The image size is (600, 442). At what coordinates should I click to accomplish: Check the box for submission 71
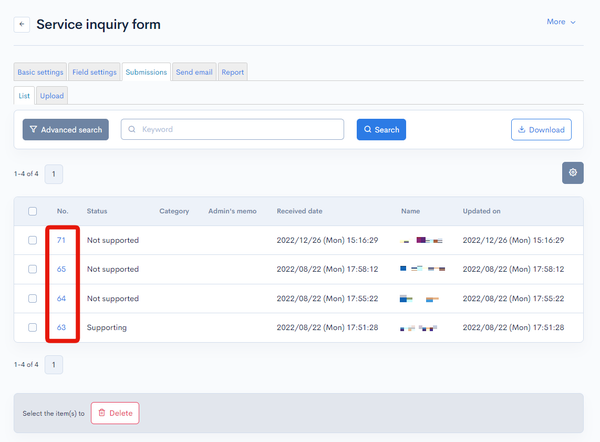(x=33, y=240)
